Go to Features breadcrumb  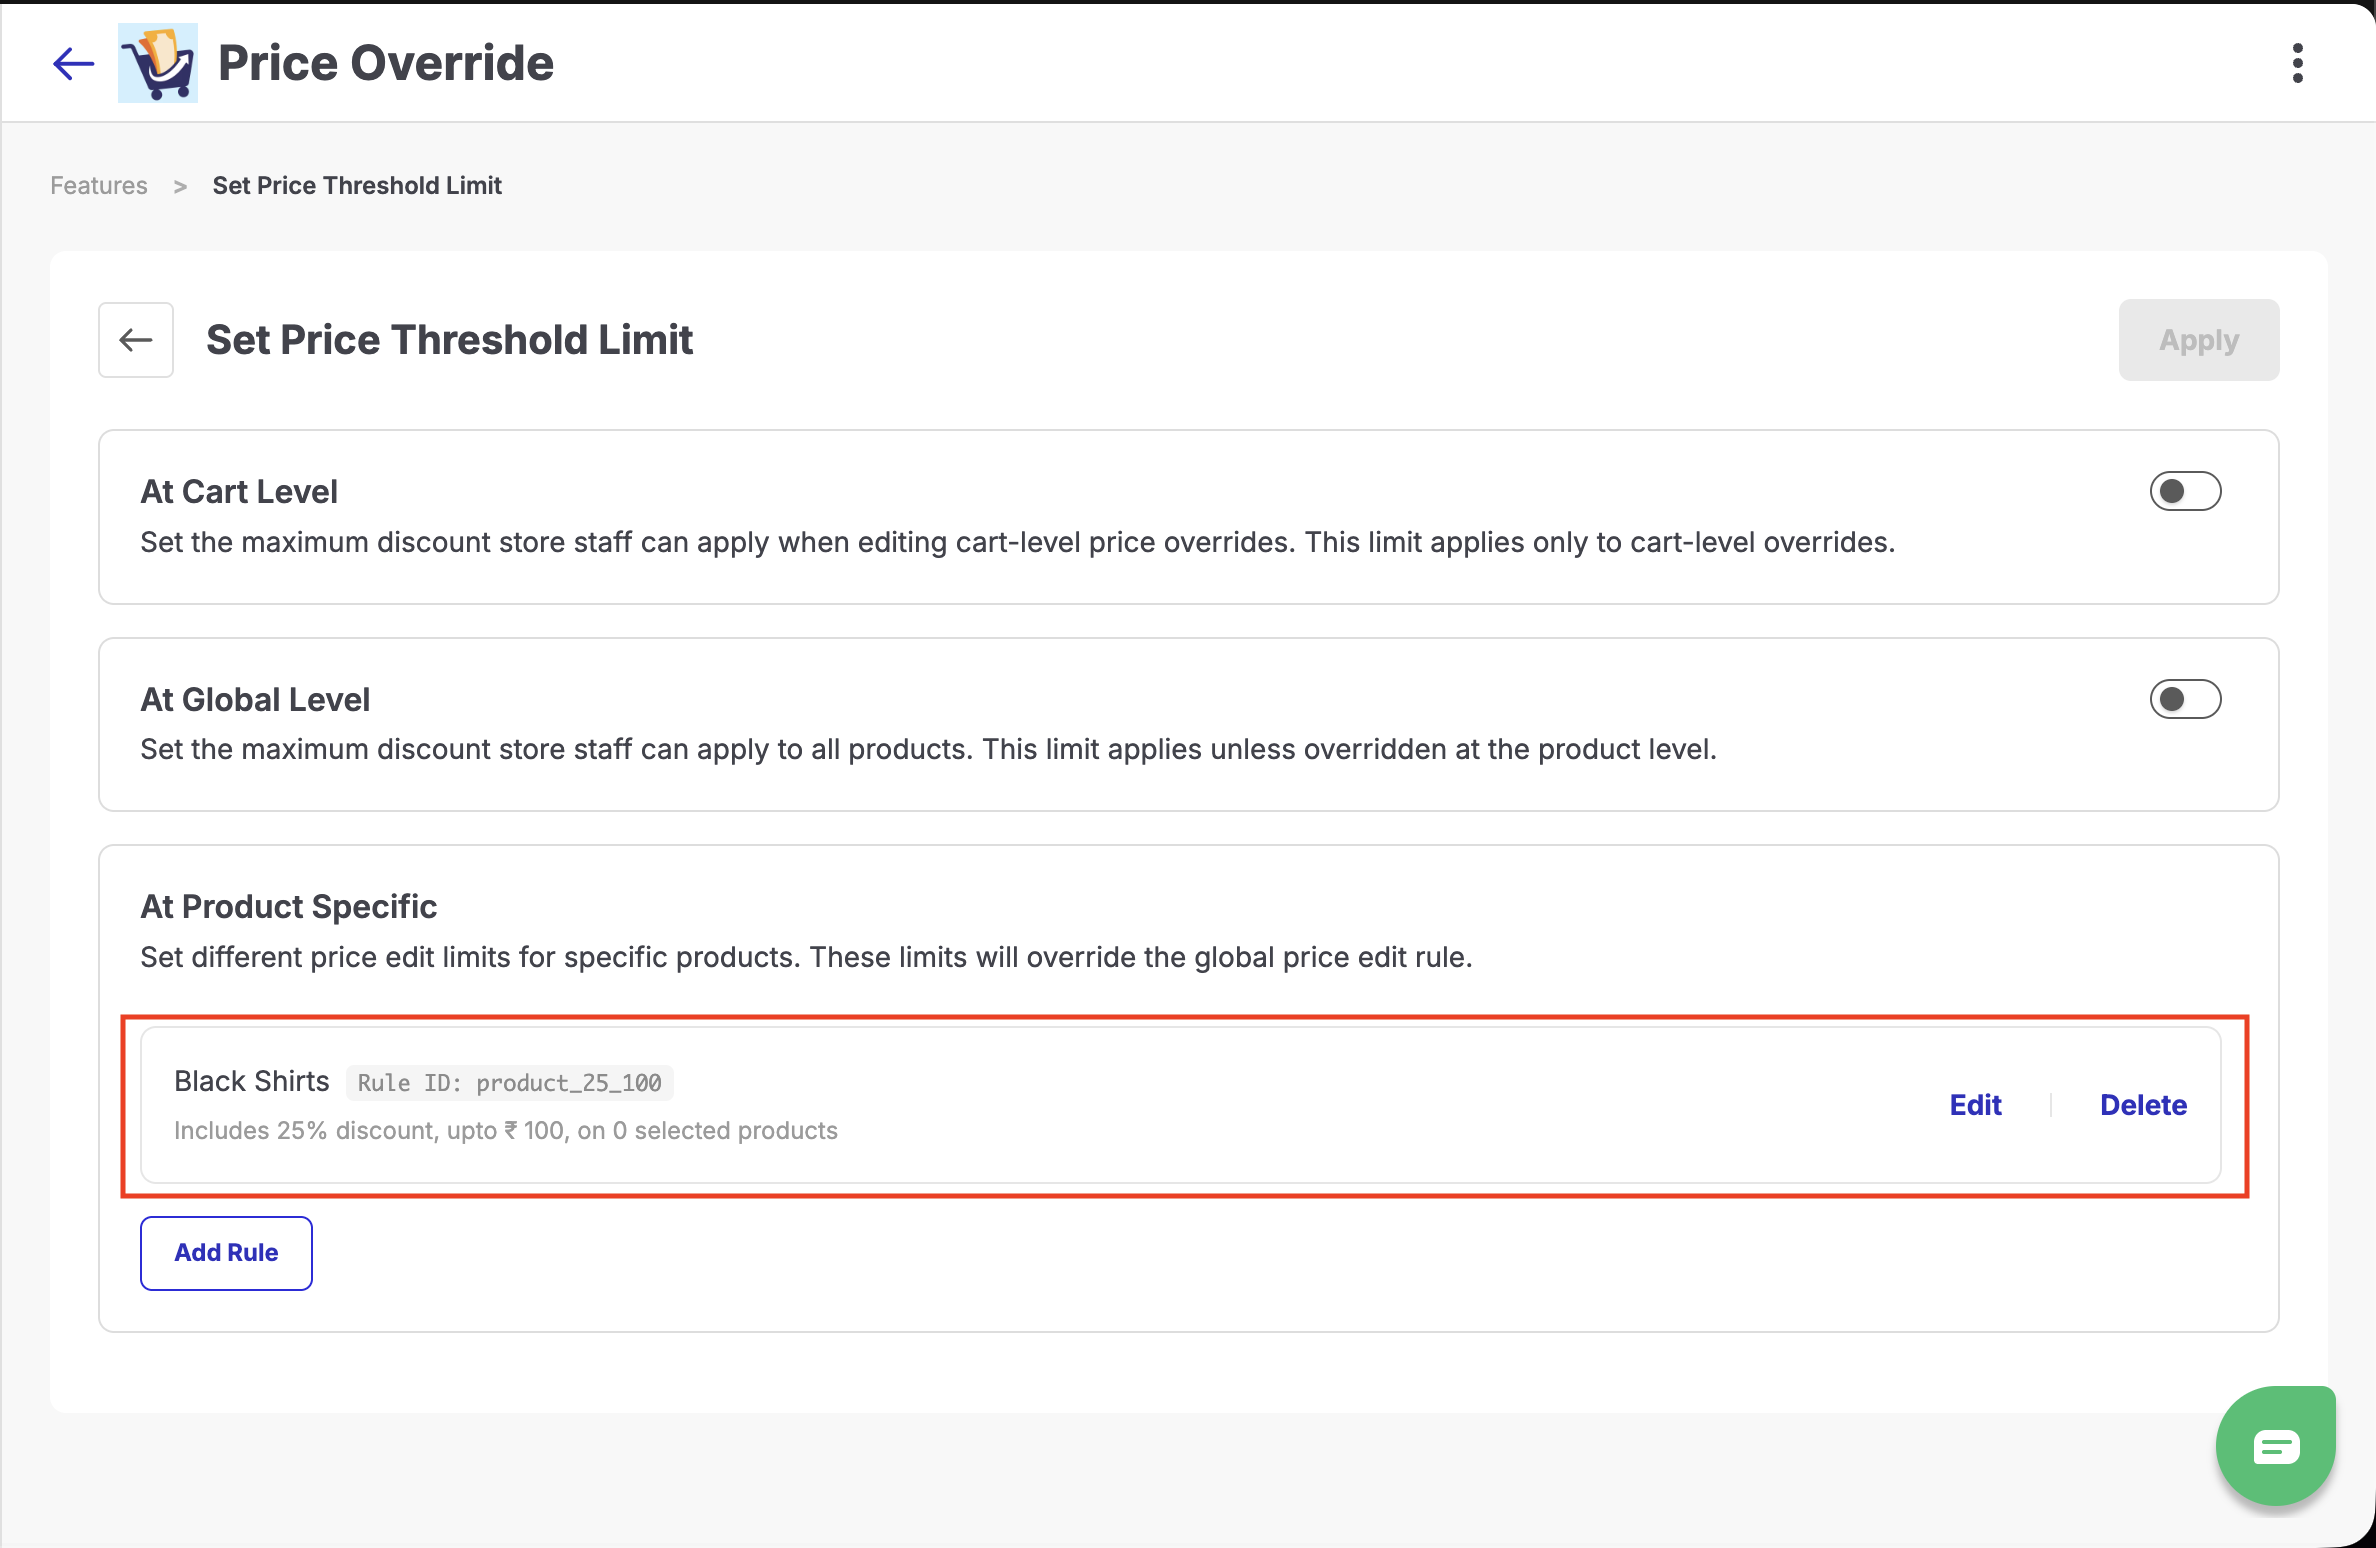[99, 185]
